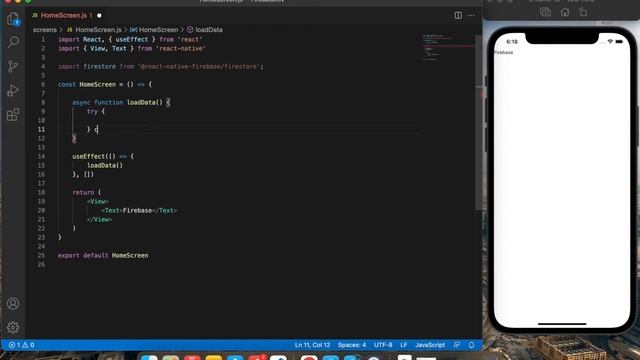Change language mode JavaScript
The image size is (640, 360).
tap(430, 345)
